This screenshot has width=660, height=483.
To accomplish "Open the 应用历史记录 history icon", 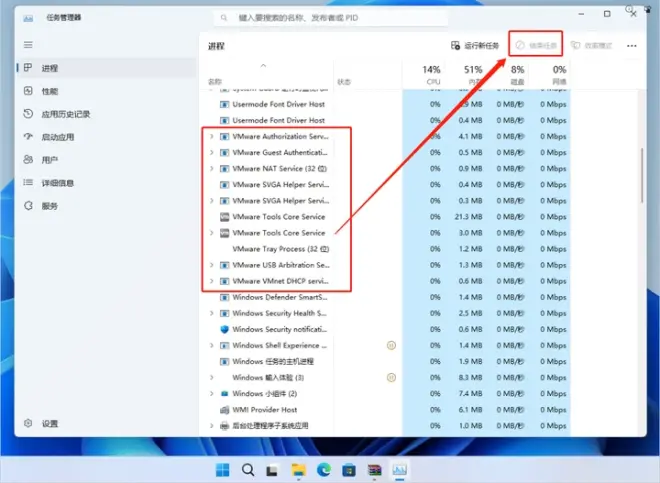I will [x=28, y=114].
